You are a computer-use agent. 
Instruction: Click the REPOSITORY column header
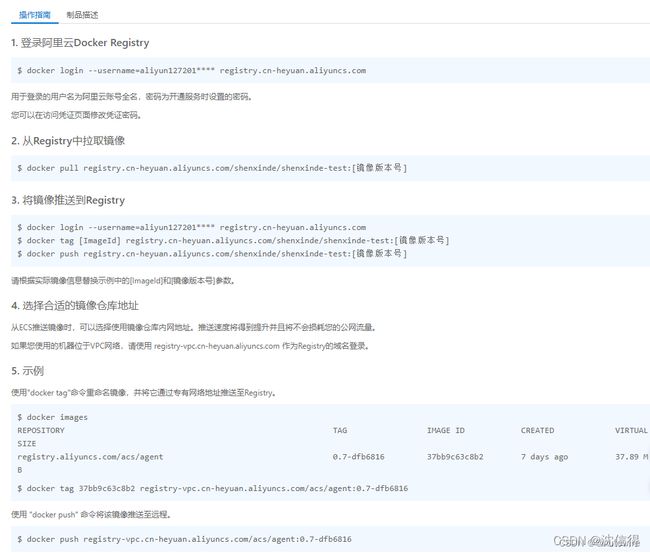point(41,430)
